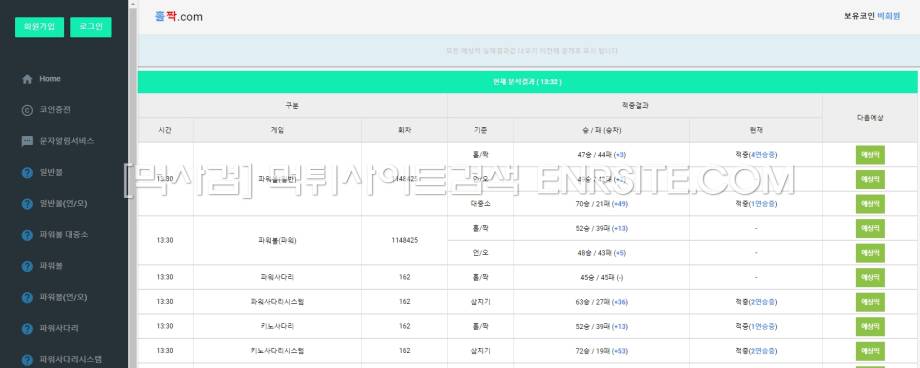Click 예상픽 button for 키노사다리 홀/짝 row

[870, 326]
